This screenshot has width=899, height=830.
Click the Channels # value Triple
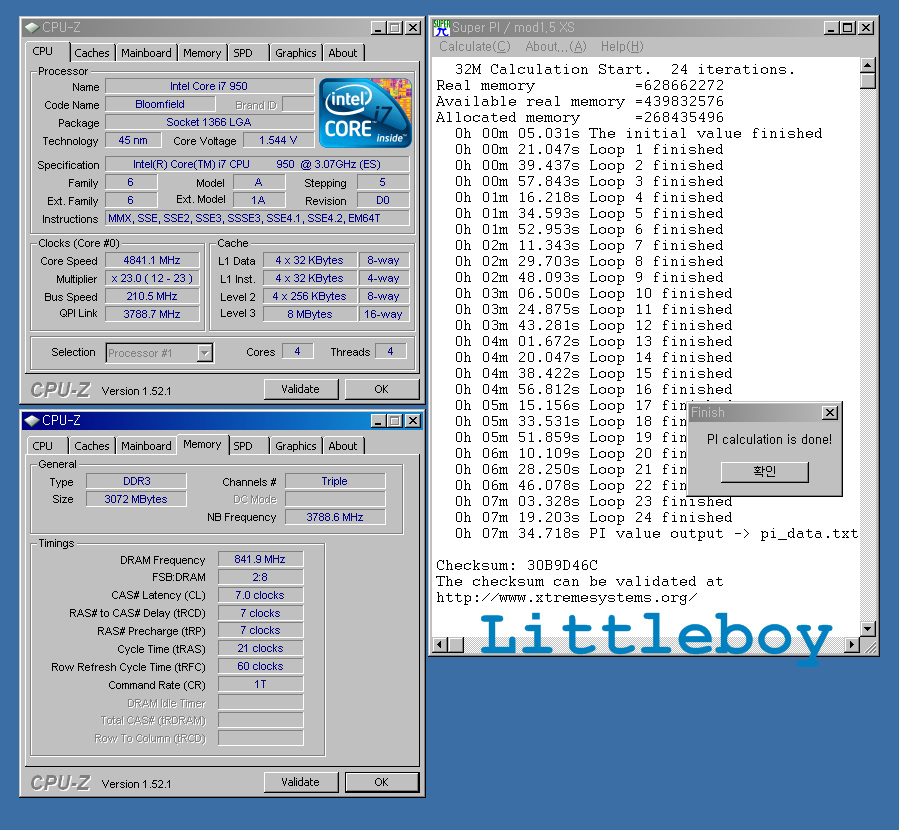335,481
